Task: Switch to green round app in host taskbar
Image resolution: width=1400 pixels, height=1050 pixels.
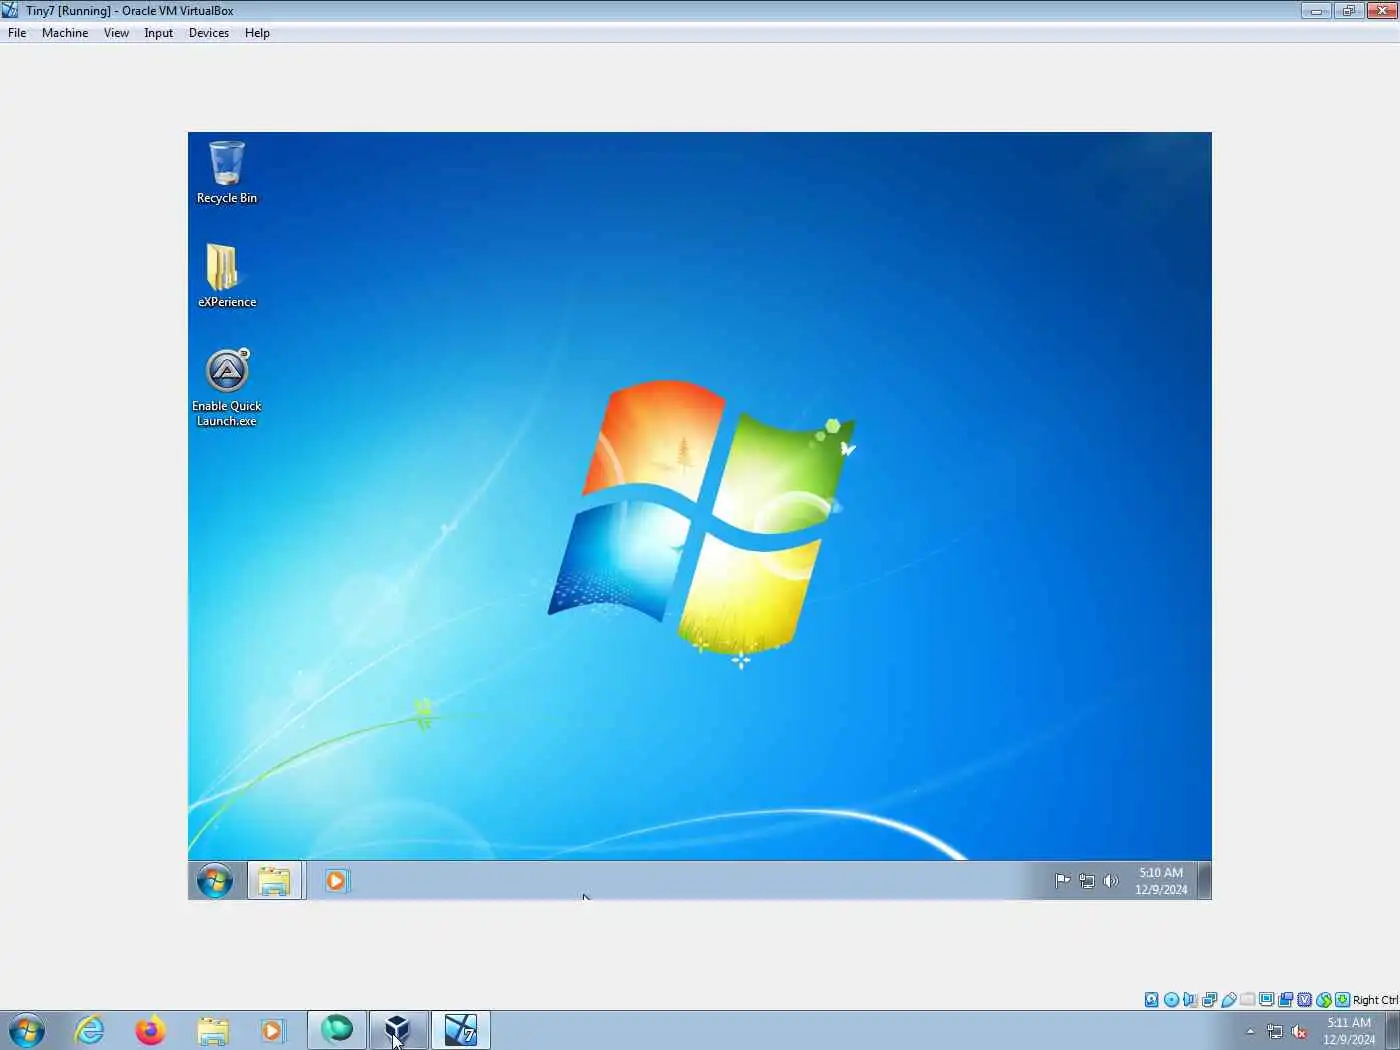Action: (337, 1030)
